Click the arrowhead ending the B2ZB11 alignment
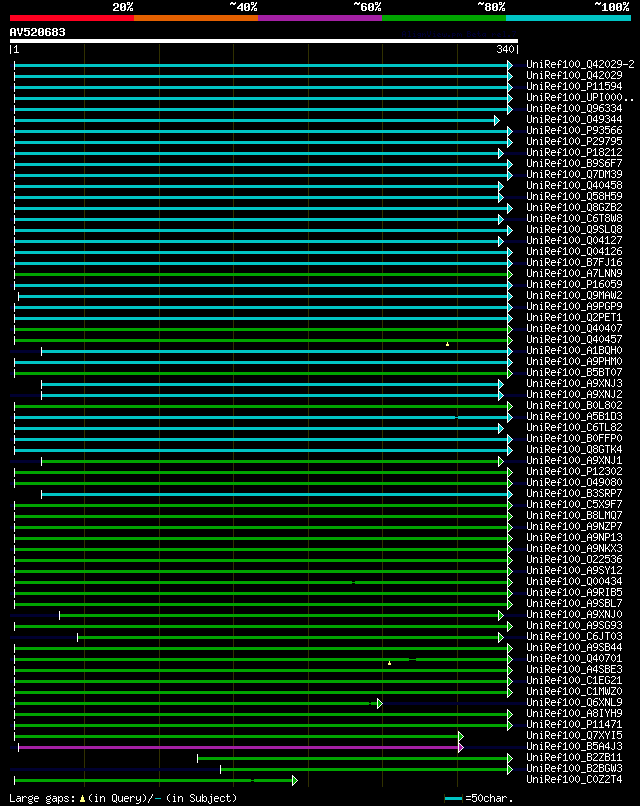The height and width of the screenshot is (806, 640). 510,758
